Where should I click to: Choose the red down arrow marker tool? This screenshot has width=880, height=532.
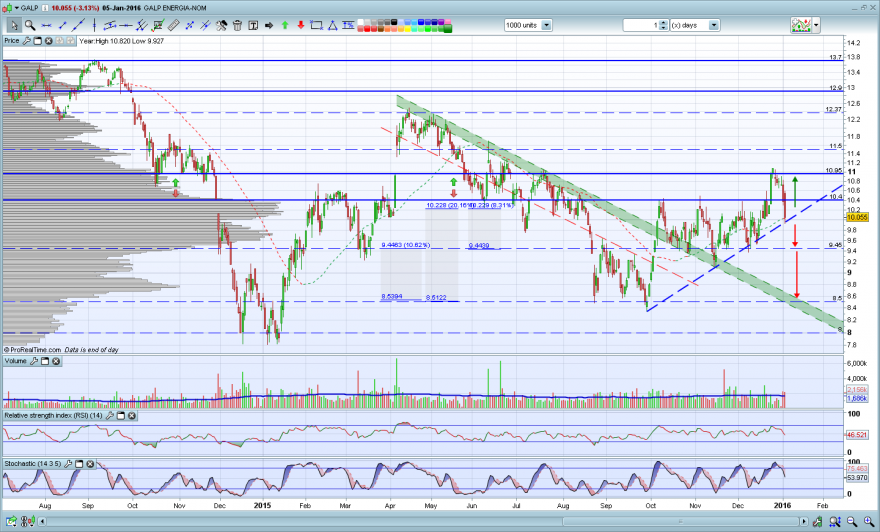(301, 25)
